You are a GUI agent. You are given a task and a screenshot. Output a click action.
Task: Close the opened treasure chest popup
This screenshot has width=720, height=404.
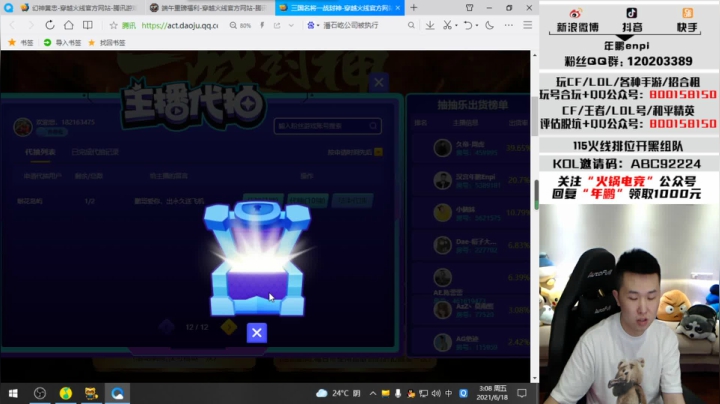[x=257, y=333]
